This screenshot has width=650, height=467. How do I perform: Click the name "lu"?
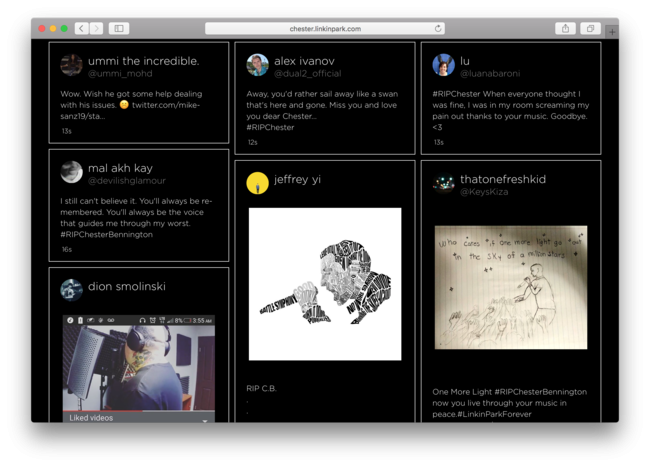pos(465,61)
